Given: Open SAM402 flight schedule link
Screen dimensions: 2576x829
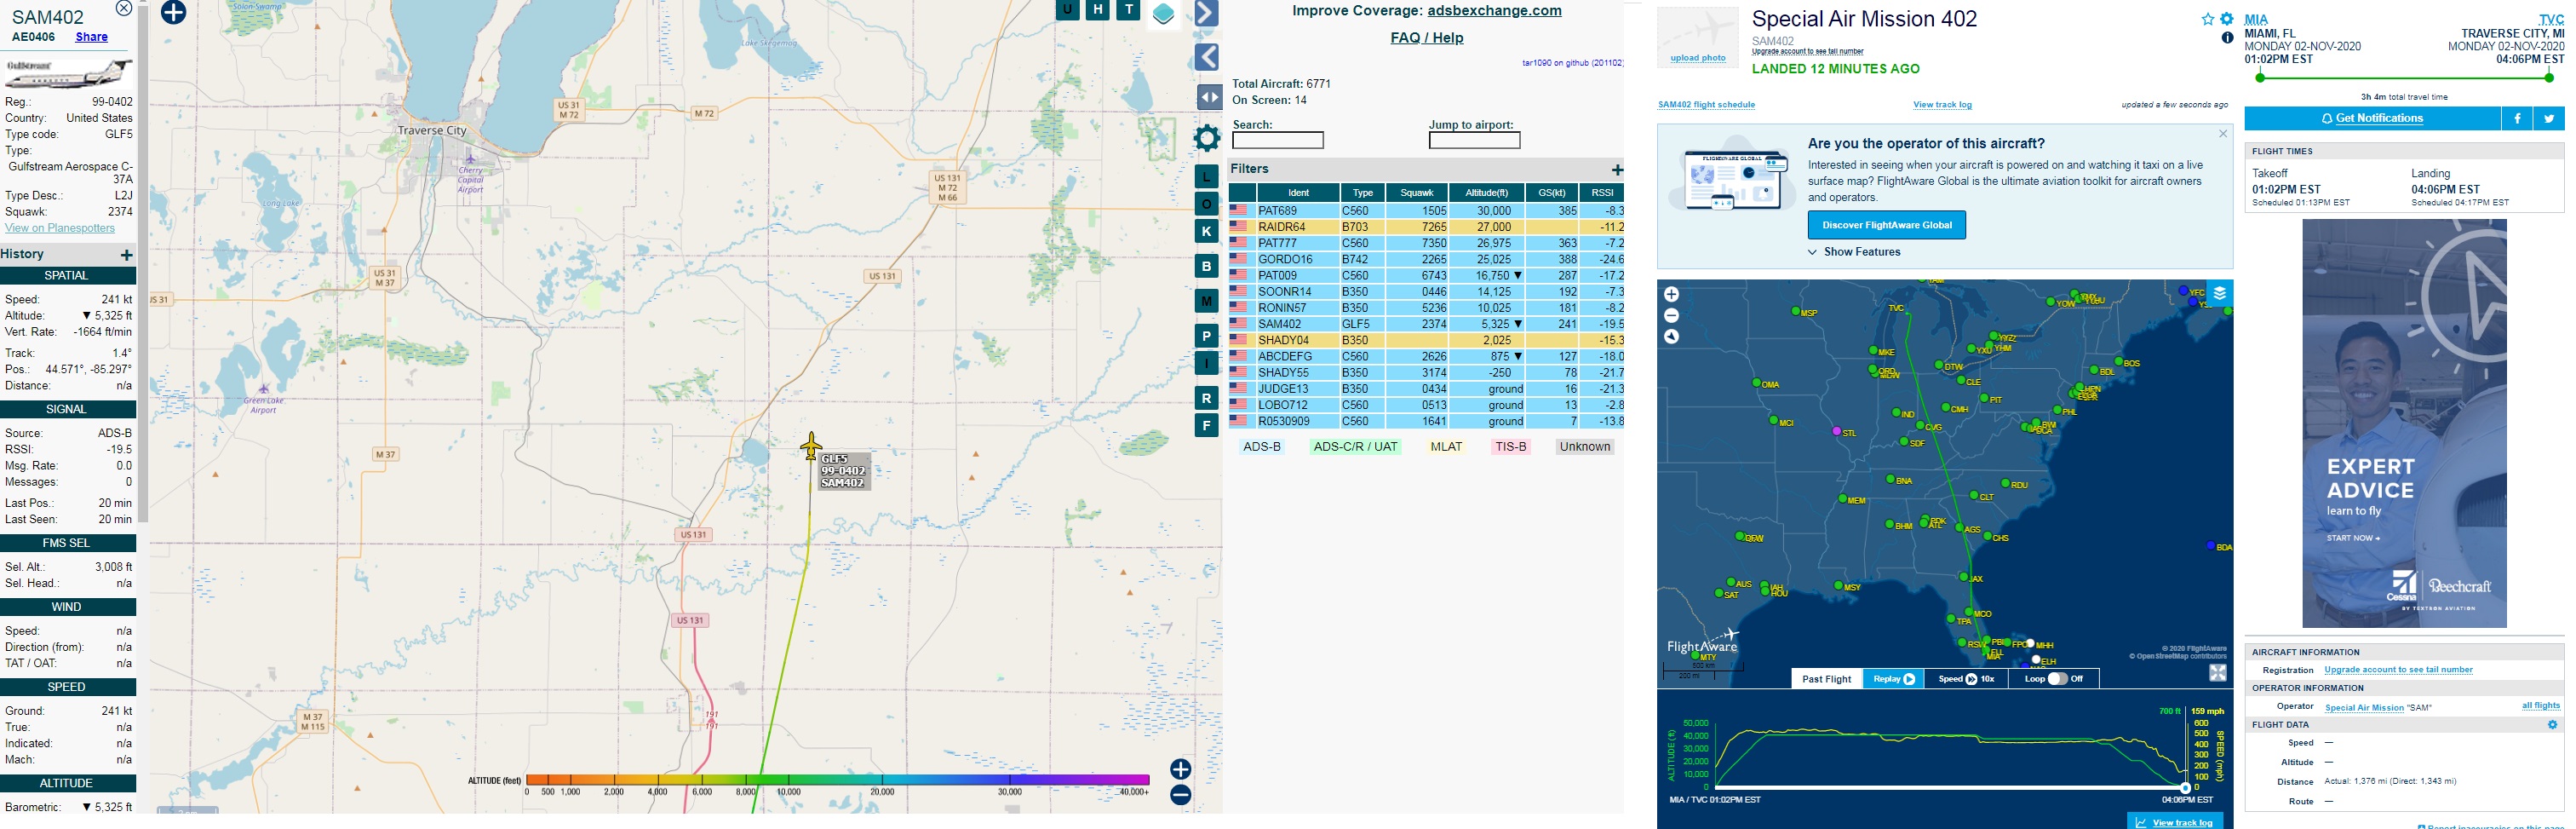Looking at the screenshot, I should pyautogui.click(x=1706, y=105).
